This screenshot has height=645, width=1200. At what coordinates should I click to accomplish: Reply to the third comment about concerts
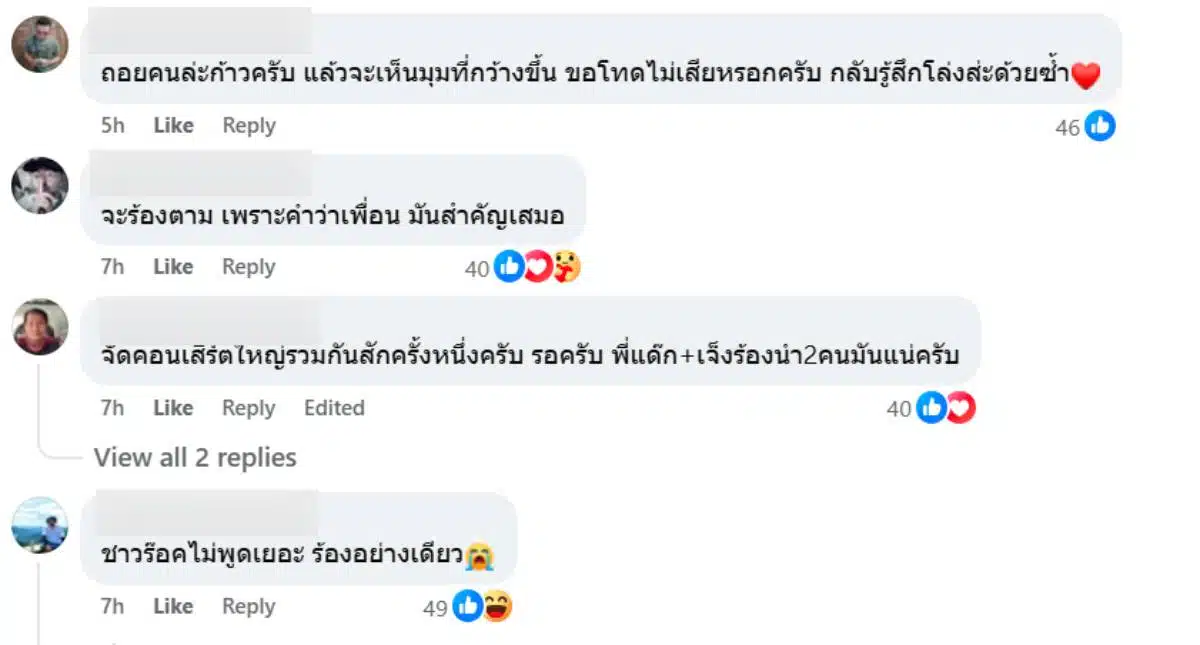pyautogui.click(x=248, y=408)
